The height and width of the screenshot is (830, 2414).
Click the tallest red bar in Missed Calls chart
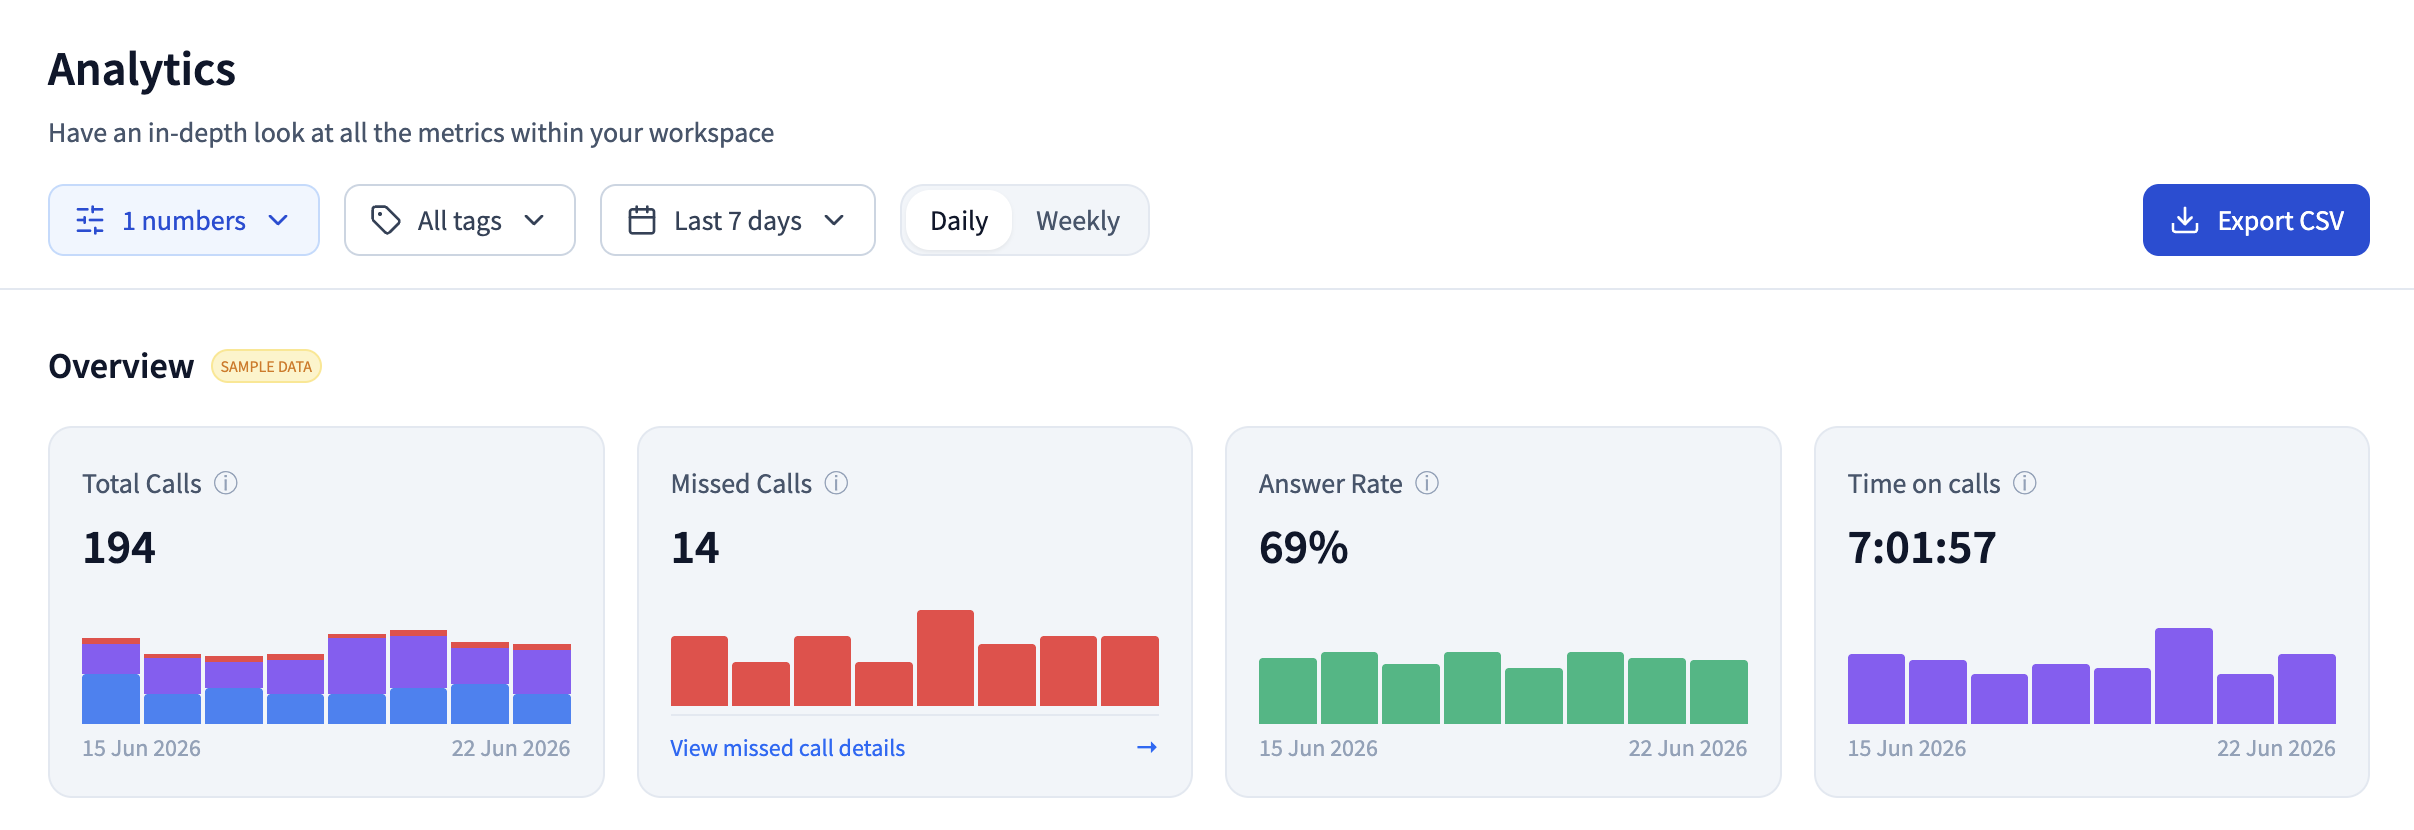point(945,658)
